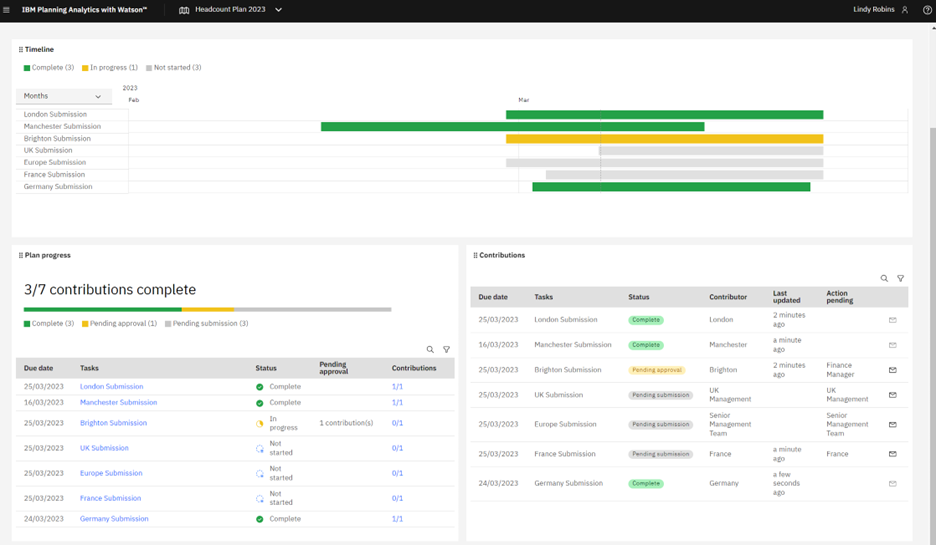Open the France Submission task link
Viewport: 936px width, 545px height.
tap(110, 498)
